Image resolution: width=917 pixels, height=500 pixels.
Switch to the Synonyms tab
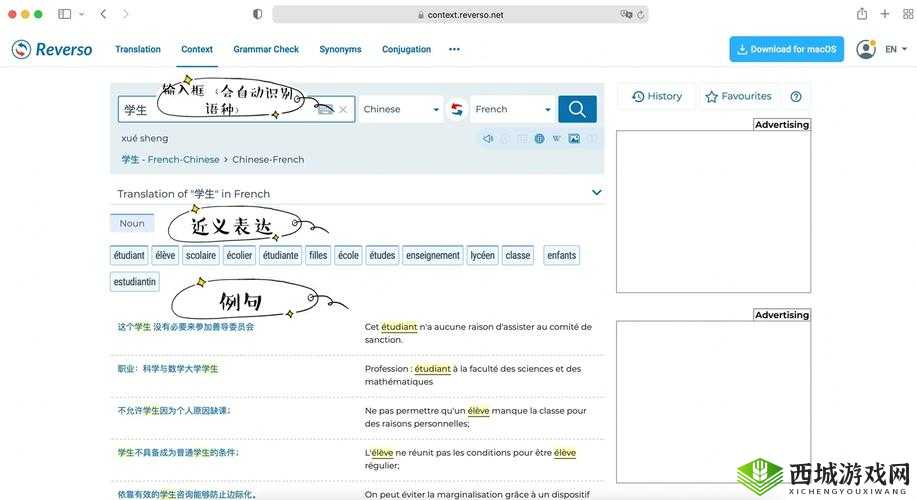340,49
